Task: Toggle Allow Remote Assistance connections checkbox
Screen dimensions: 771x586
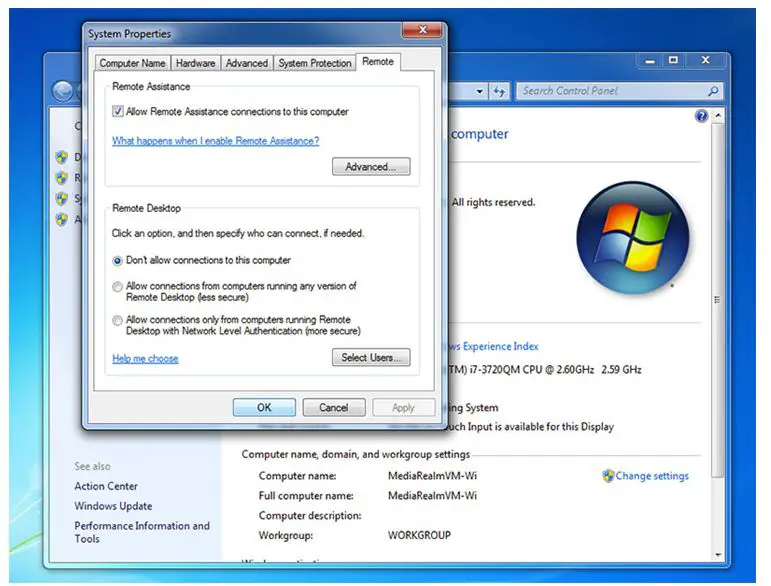Action: click(x=118, y=111)
